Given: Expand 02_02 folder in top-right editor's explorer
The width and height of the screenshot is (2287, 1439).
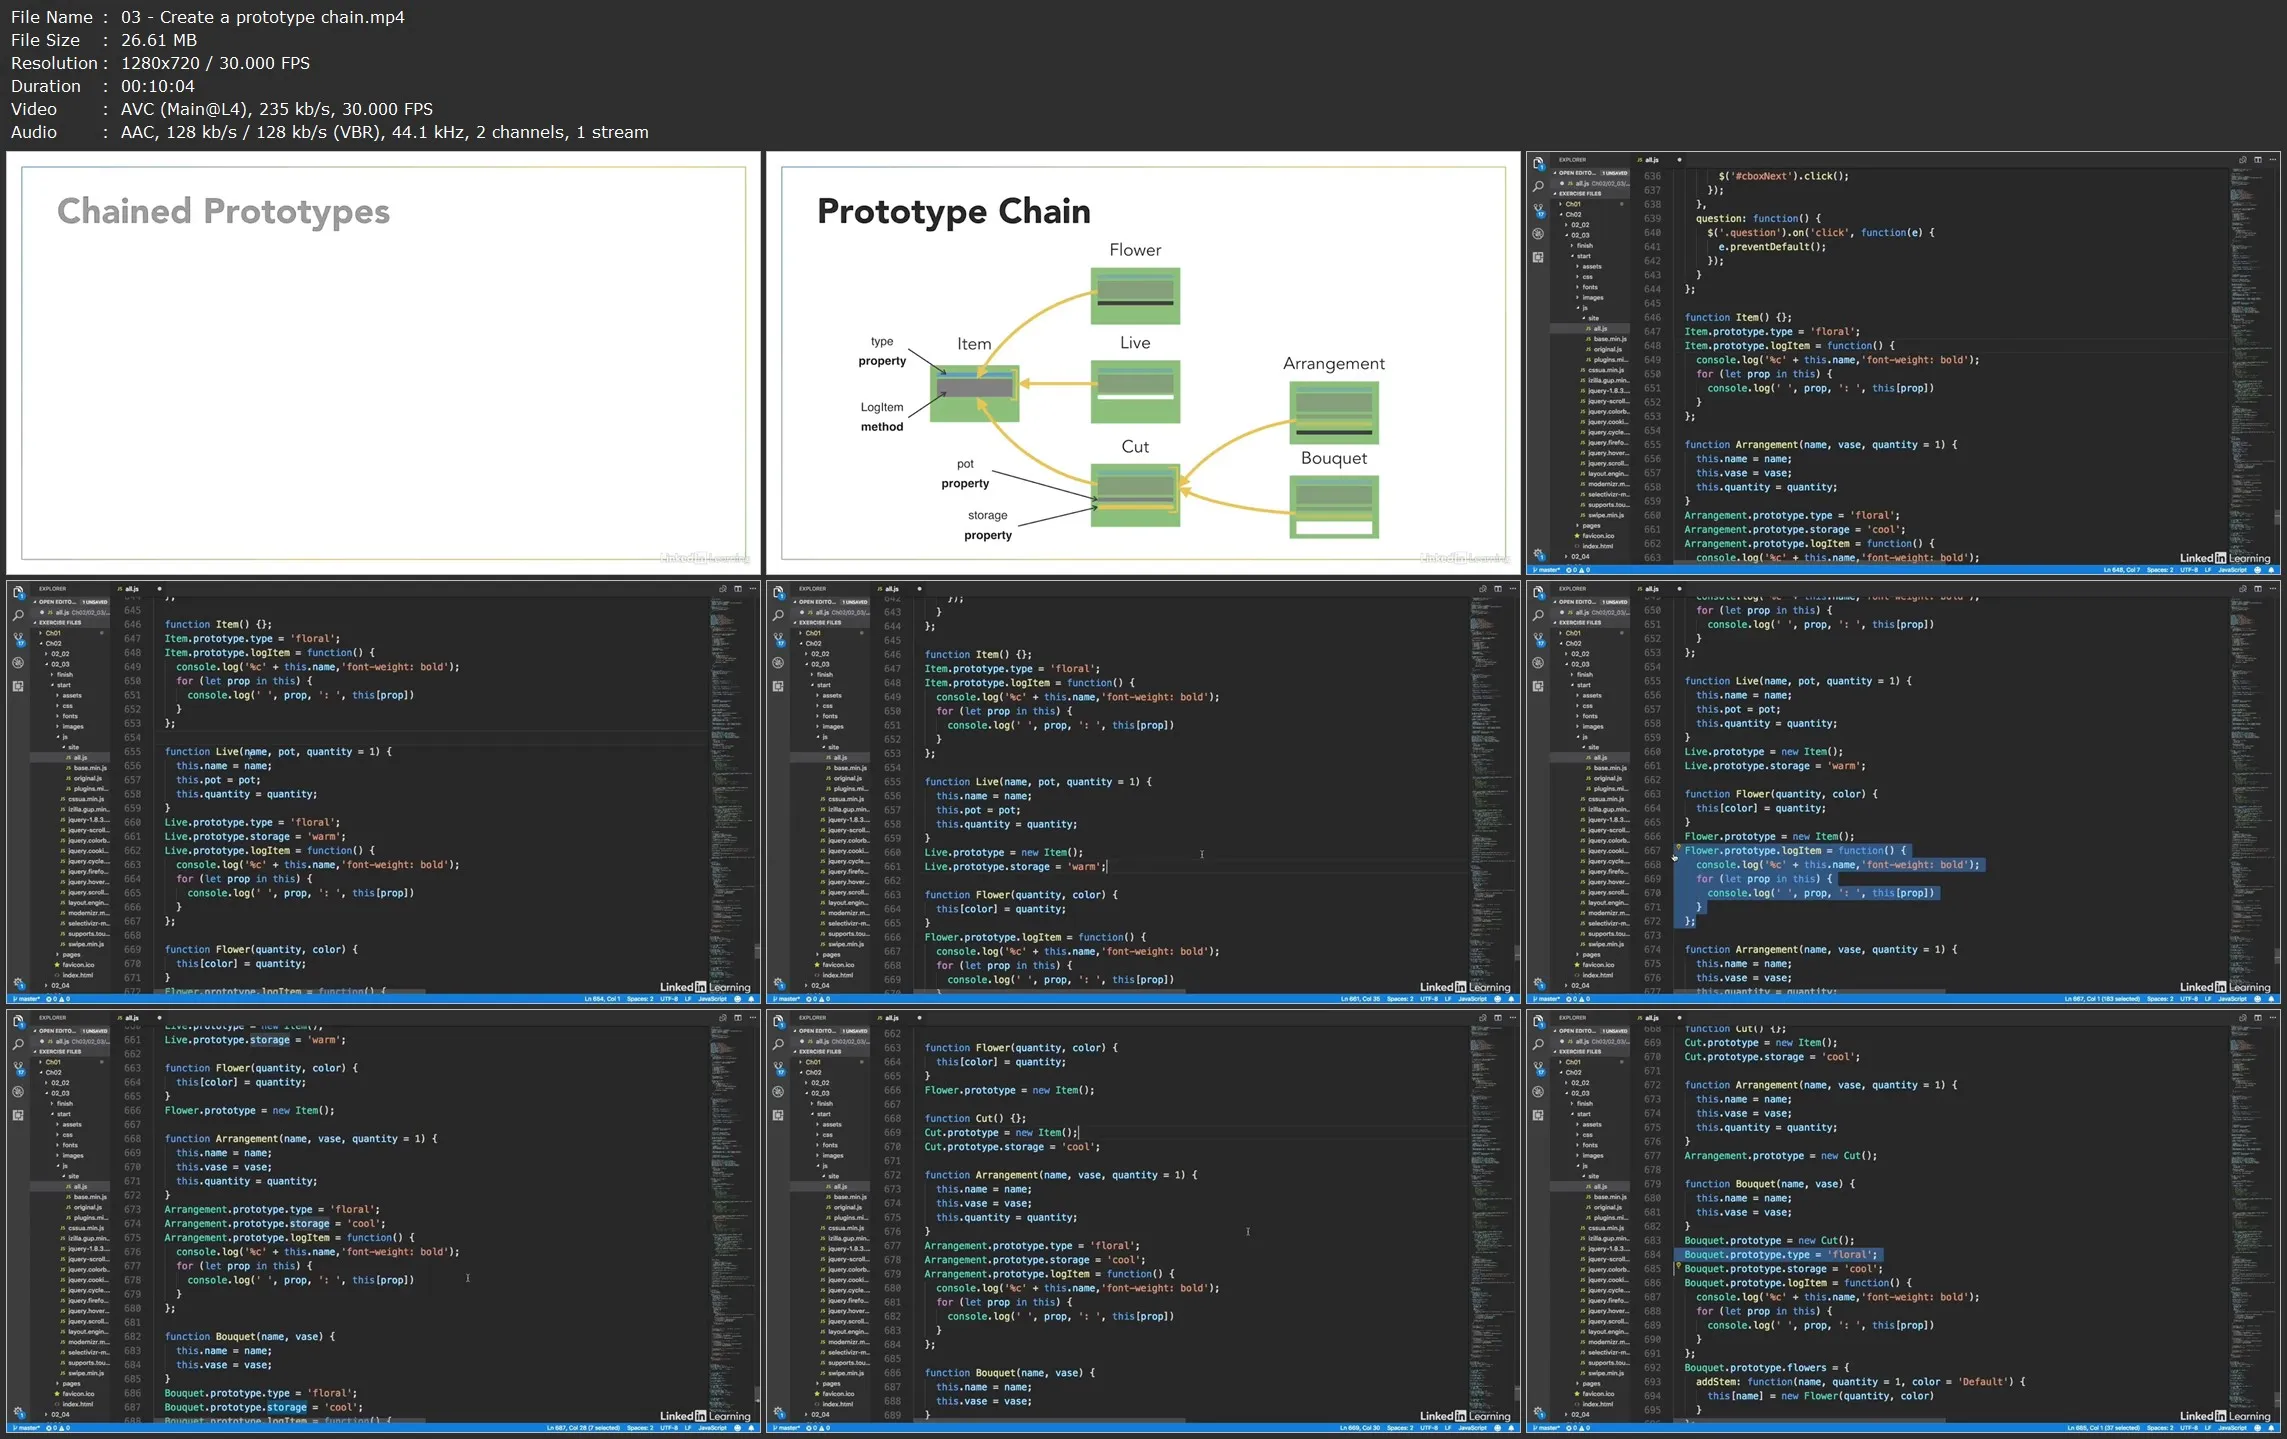Looking at the screenshot, I should pos(1580,225).
